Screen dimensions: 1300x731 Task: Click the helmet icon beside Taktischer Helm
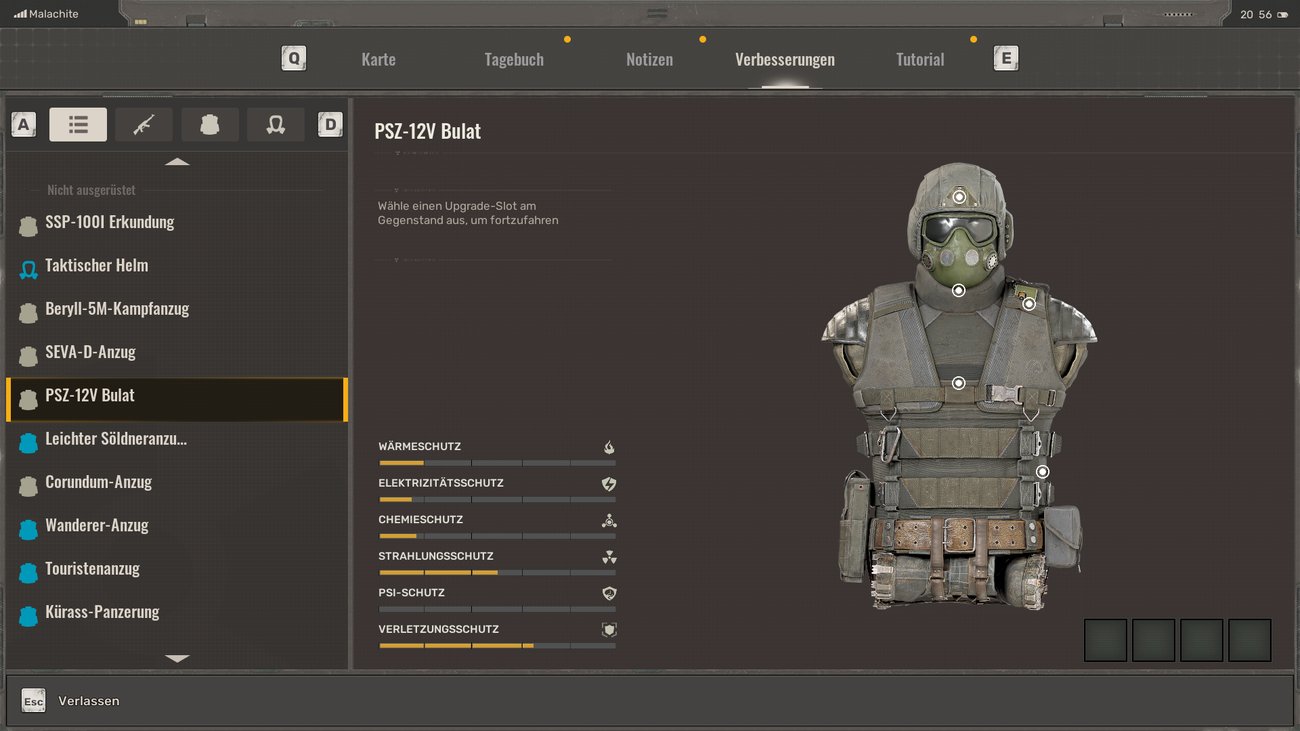(28, 269)
